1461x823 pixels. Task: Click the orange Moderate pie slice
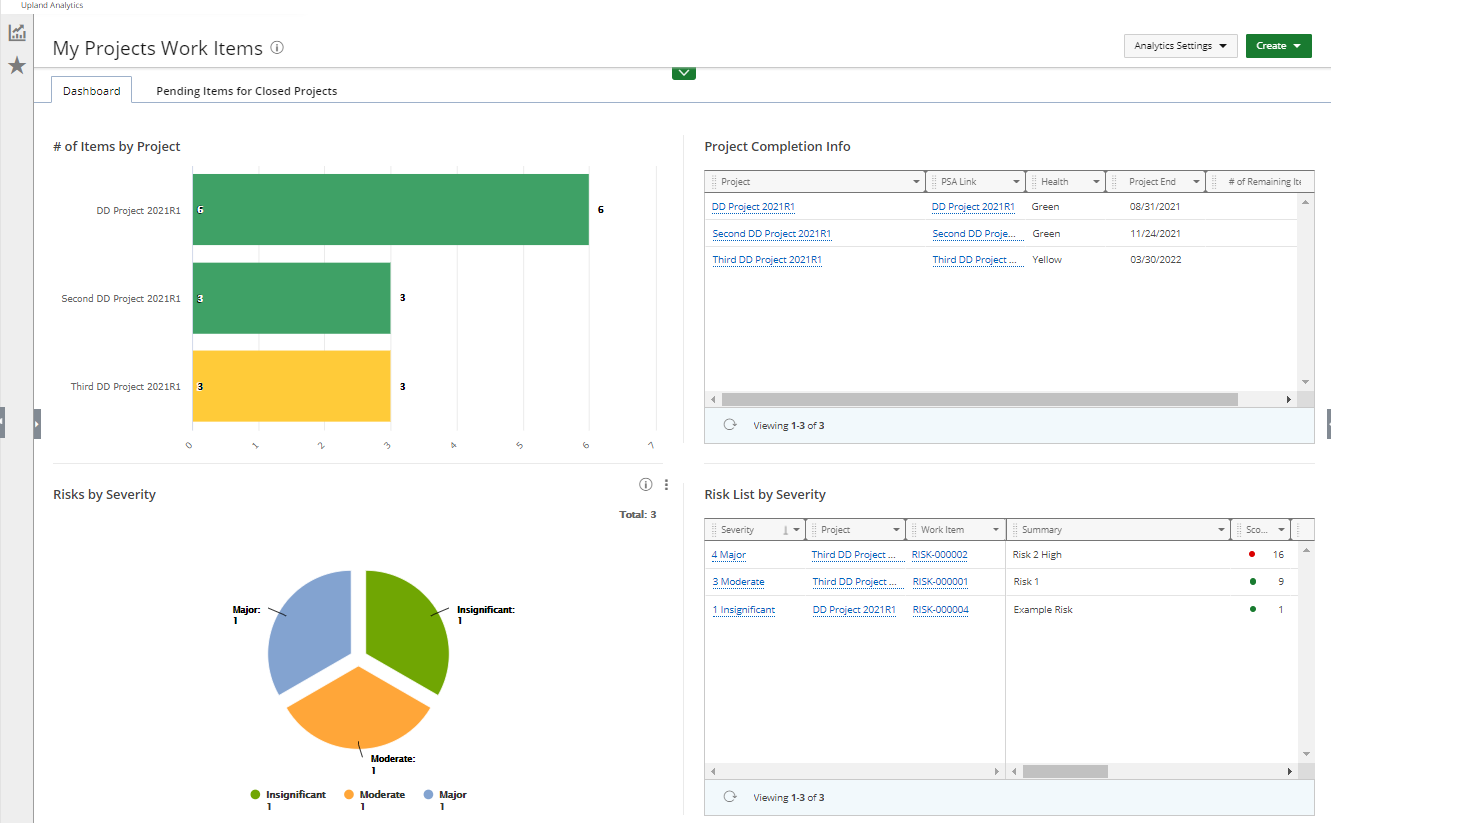357,710
